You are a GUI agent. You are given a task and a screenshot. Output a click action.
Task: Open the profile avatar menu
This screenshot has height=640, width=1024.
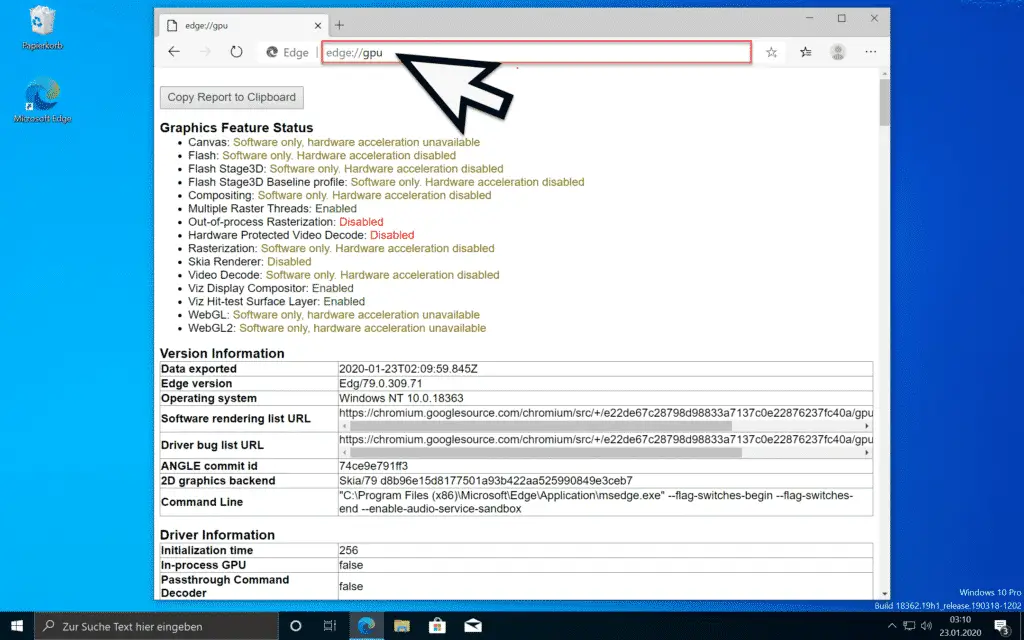(838, 52)
